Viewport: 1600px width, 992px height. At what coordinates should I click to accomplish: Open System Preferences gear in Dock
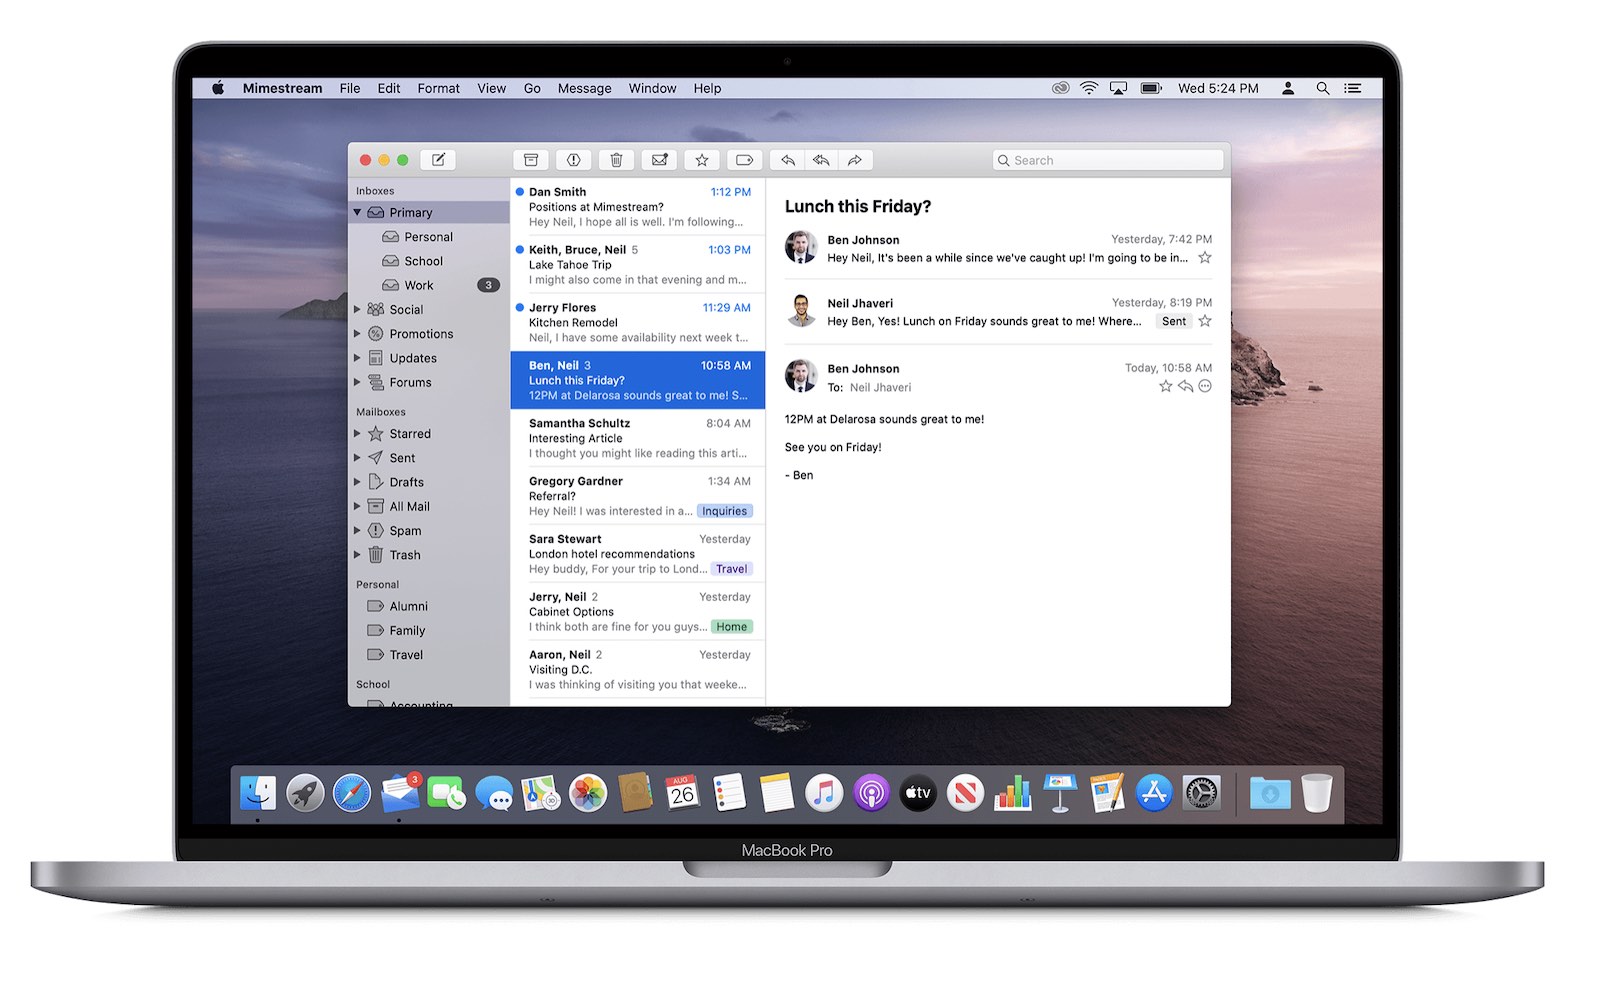pyautogui.click(x=1201, y=794)
